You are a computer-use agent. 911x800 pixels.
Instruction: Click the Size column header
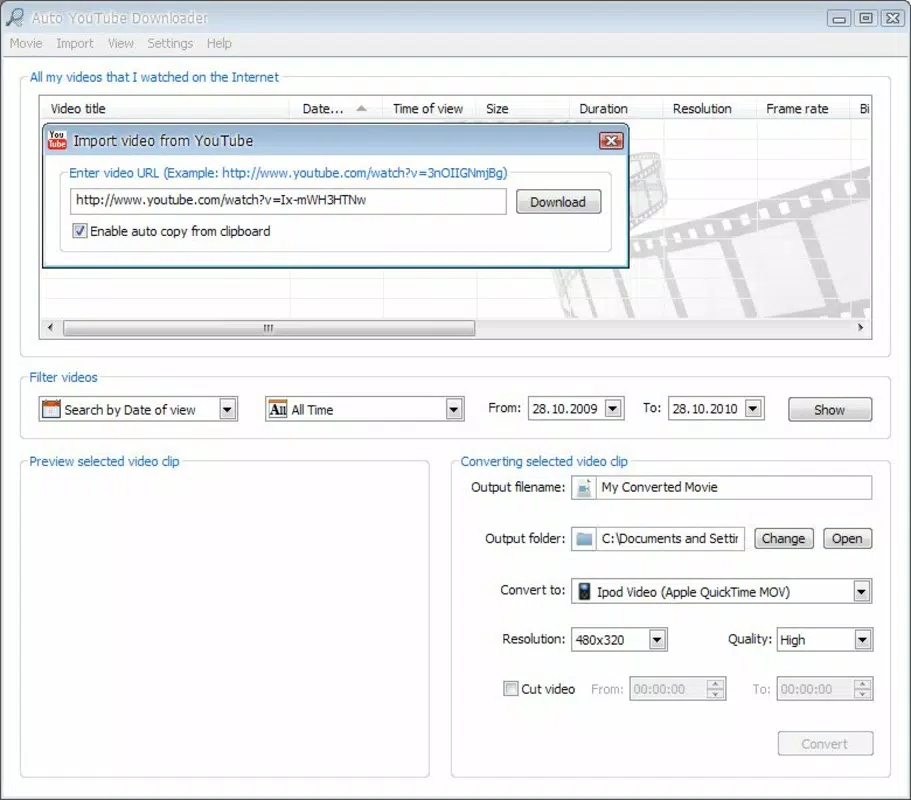(522, 109)
